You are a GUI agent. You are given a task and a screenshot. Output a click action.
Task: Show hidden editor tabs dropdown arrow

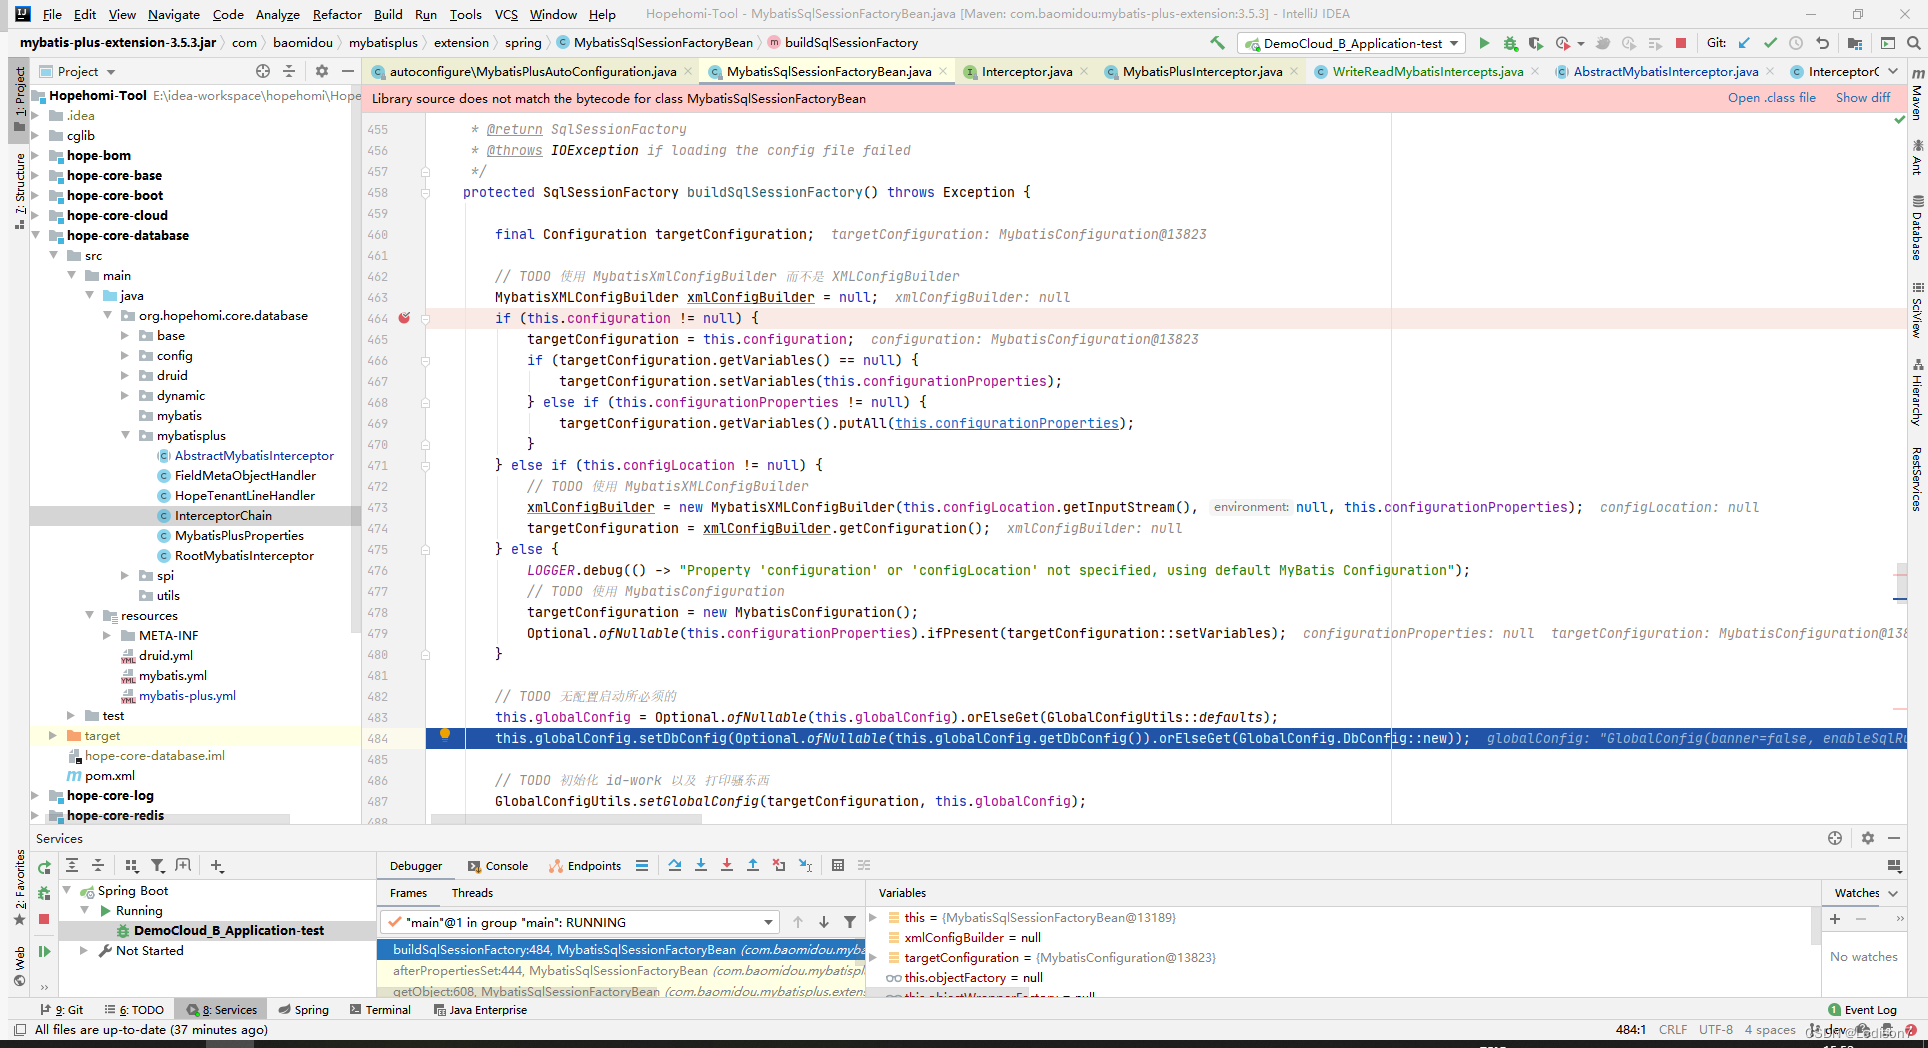pos(1893,71)
